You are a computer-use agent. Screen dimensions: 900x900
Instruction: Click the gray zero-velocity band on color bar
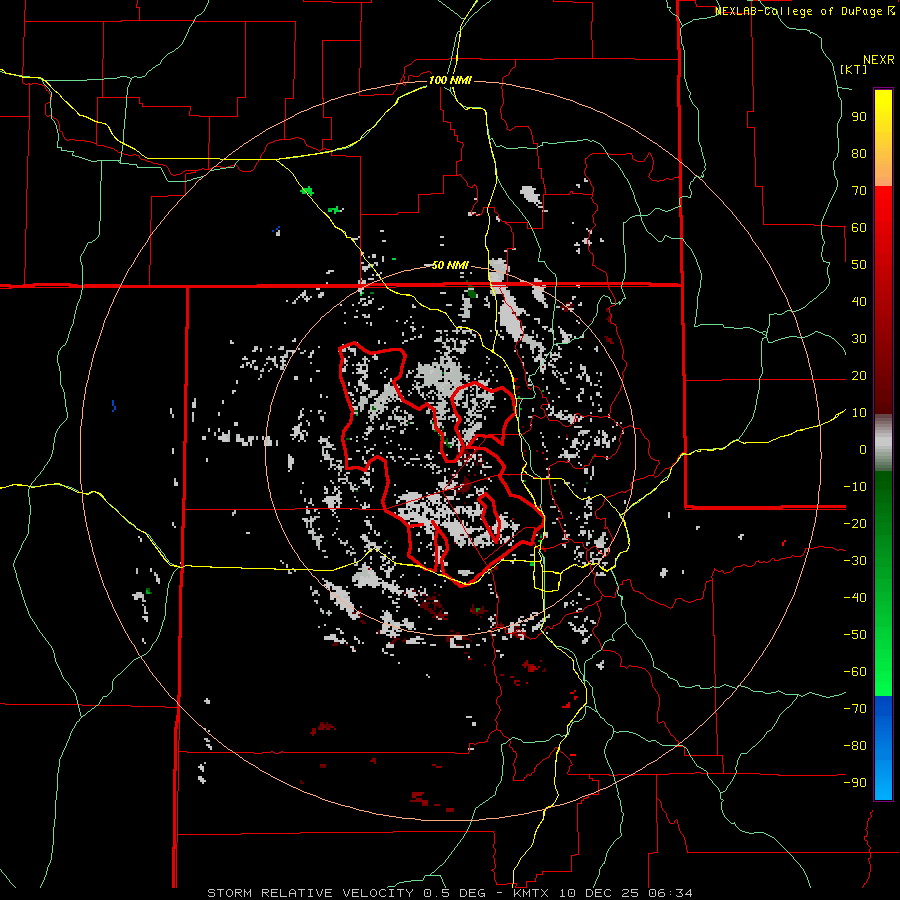[x=883, y=442]
